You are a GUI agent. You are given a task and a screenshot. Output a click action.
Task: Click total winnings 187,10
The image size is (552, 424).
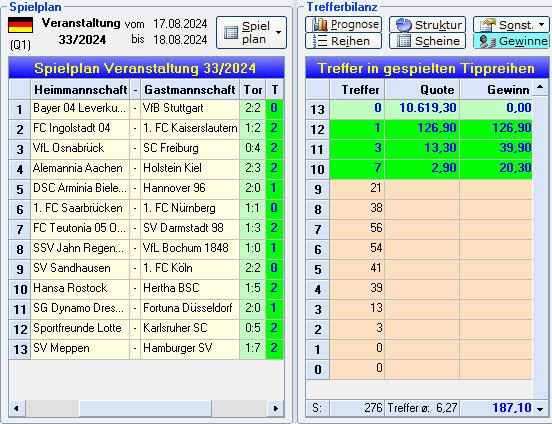click(496, 408)
